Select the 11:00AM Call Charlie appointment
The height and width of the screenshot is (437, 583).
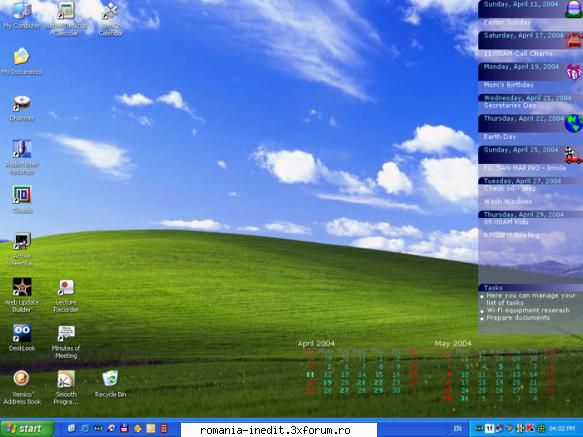tap(518, 54)
